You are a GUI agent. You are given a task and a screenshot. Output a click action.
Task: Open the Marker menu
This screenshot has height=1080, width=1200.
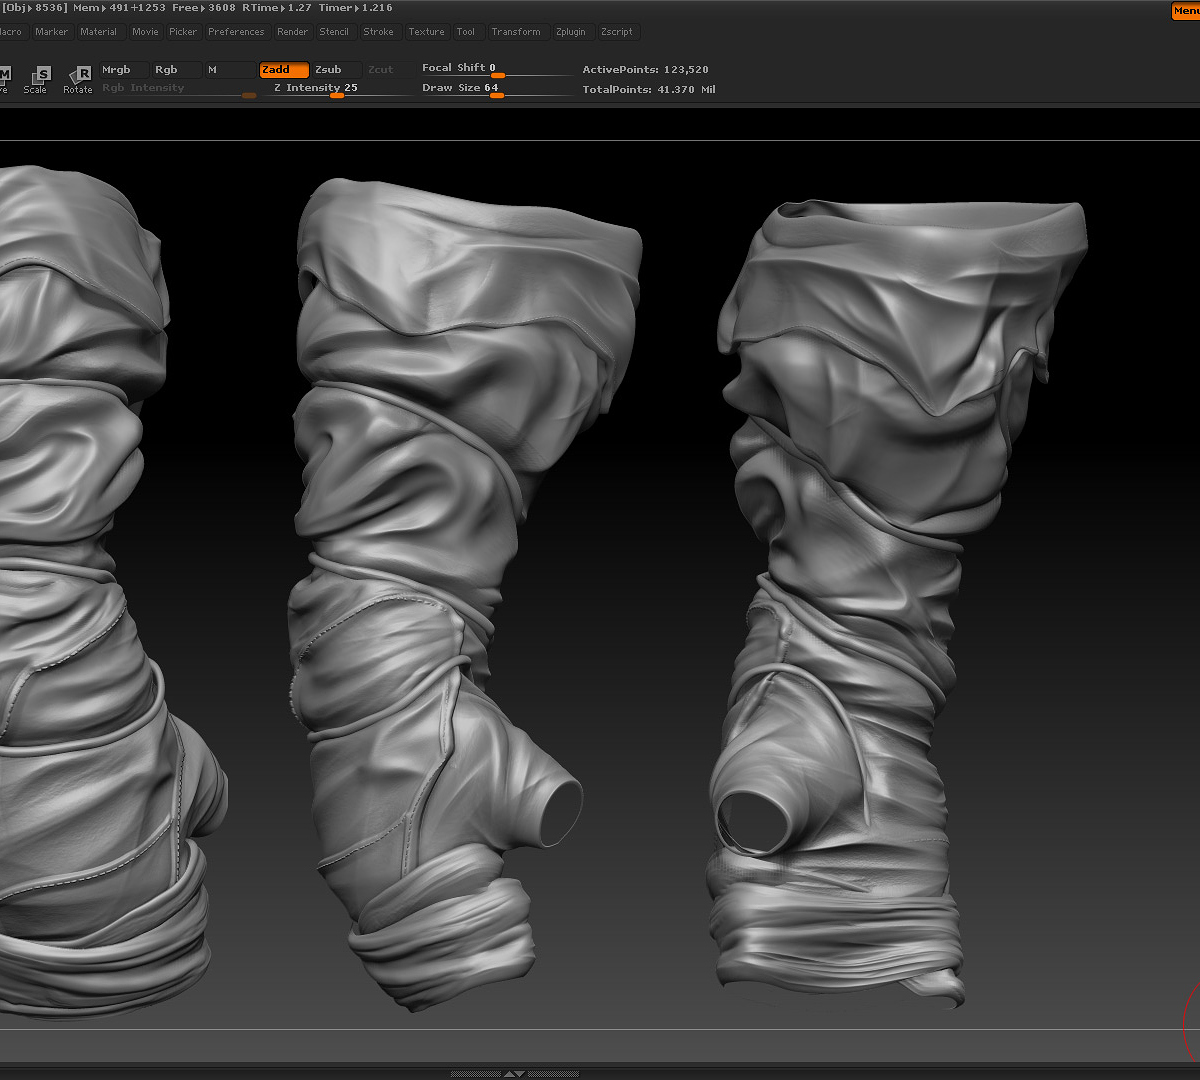point(52,32)
